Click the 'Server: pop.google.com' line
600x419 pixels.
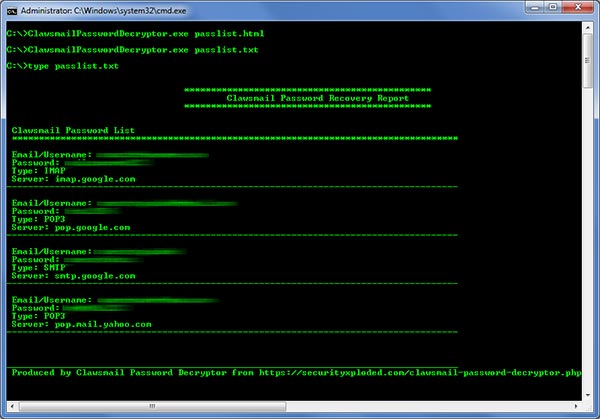pos(71,227)
